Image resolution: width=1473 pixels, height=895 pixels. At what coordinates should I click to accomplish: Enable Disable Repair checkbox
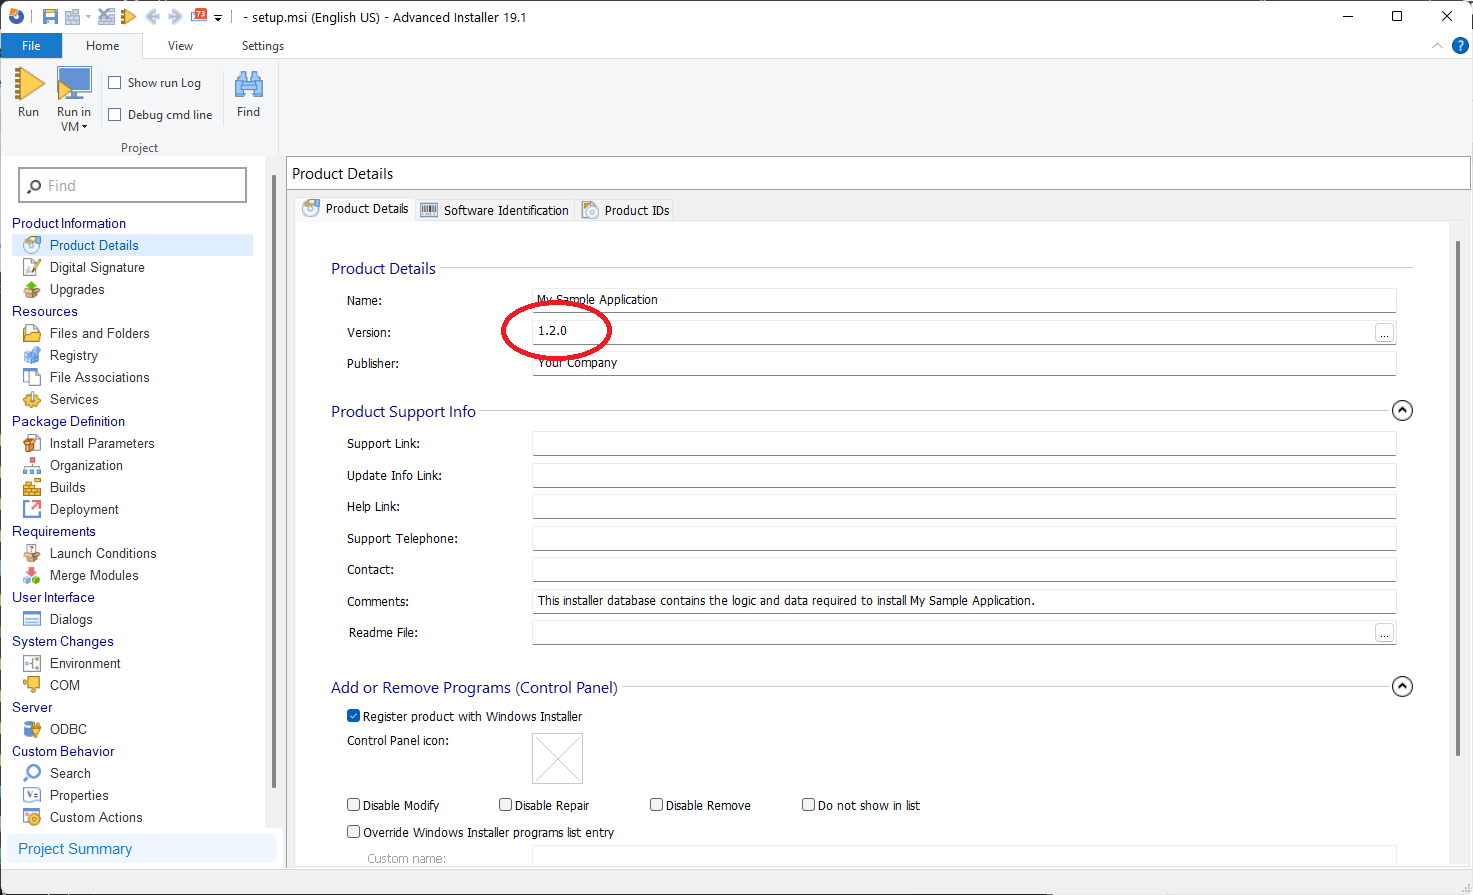[x=505, y=804]
